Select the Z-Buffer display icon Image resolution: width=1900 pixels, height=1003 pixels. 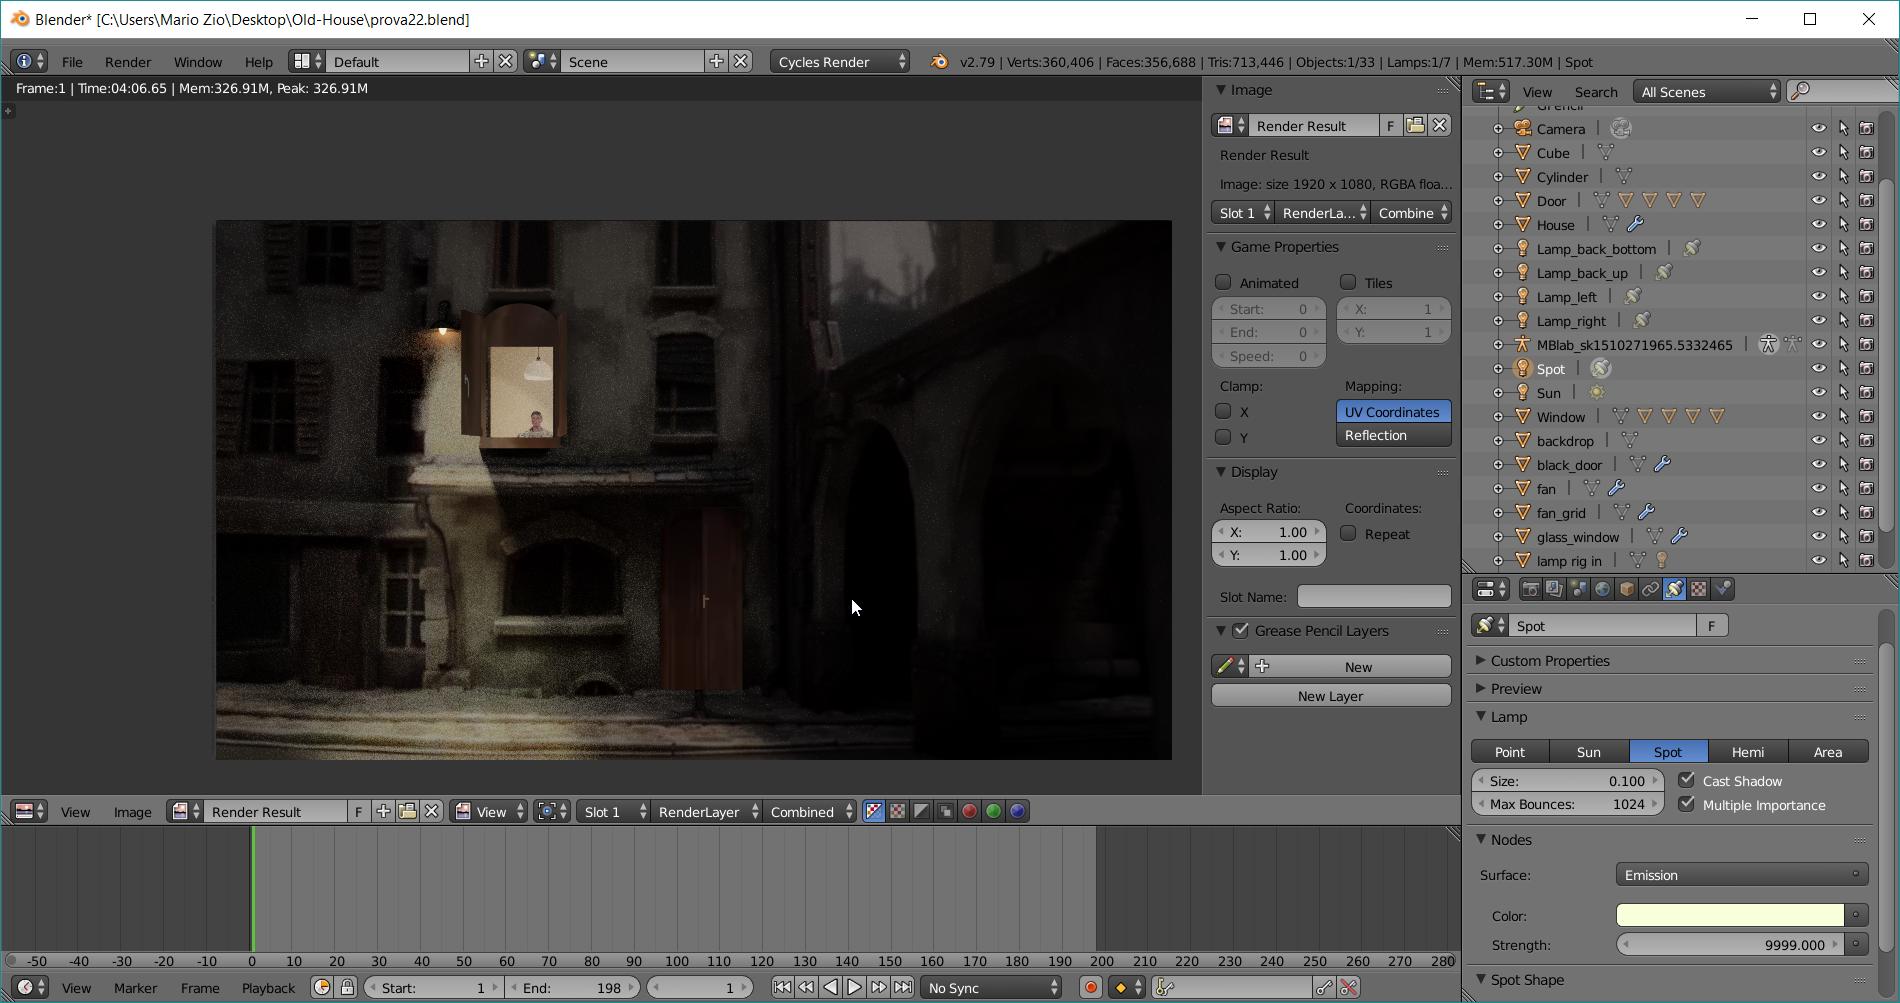[x=945, y=811]
